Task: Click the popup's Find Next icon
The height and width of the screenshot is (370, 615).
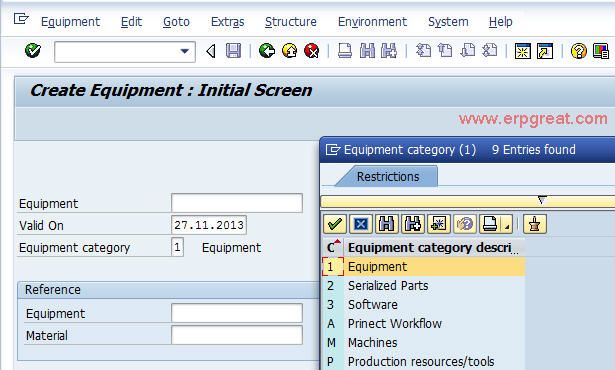Action: [413, 224]
